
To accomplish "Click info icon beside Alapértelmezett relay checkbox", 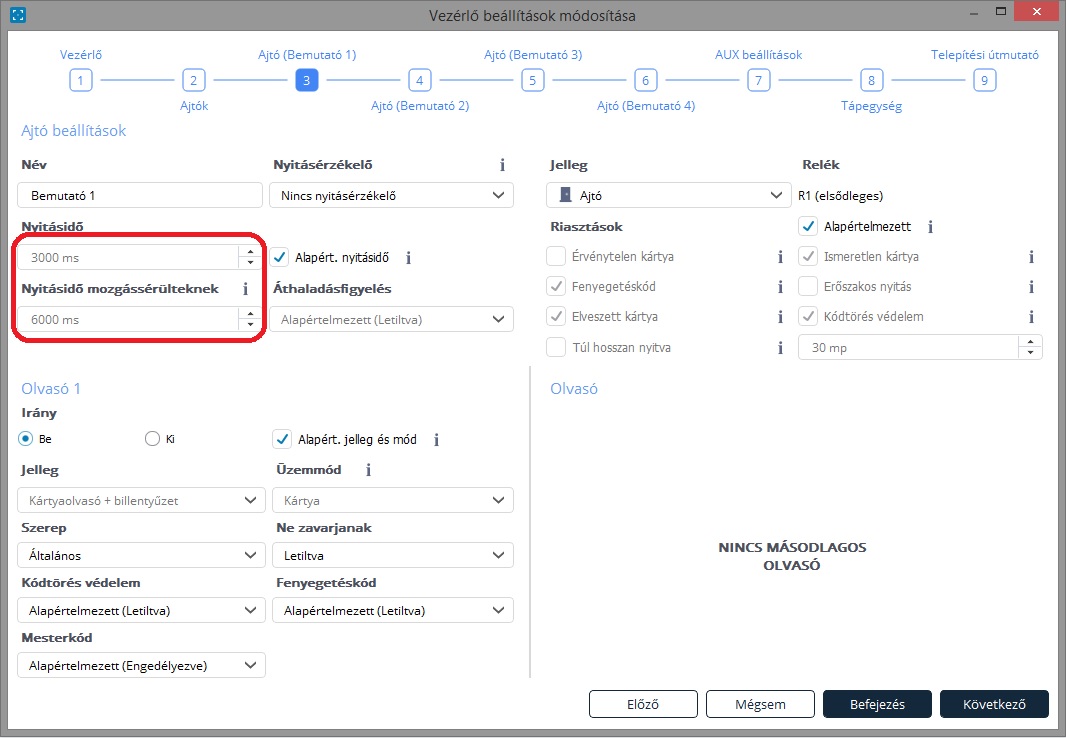I will (930, 227).
